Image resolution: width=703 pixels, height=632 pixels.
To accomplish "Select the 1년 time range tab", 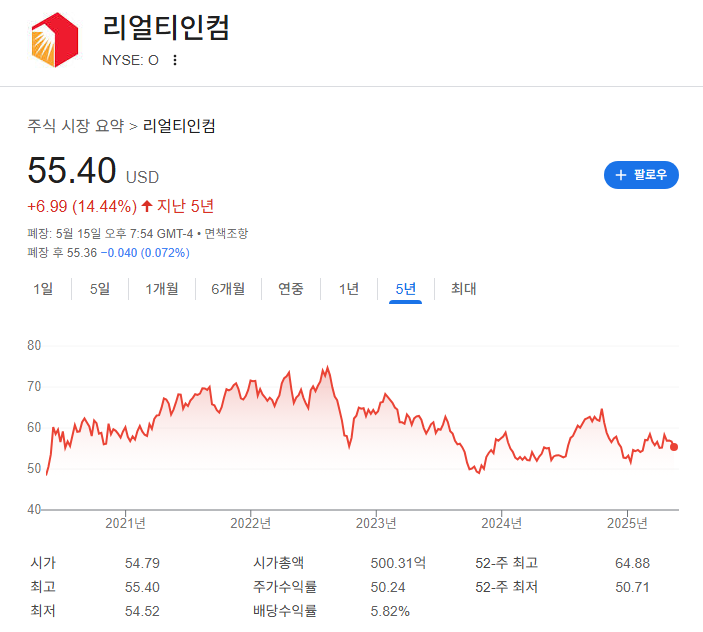I will pyautogui.click(x=349, y=289).
